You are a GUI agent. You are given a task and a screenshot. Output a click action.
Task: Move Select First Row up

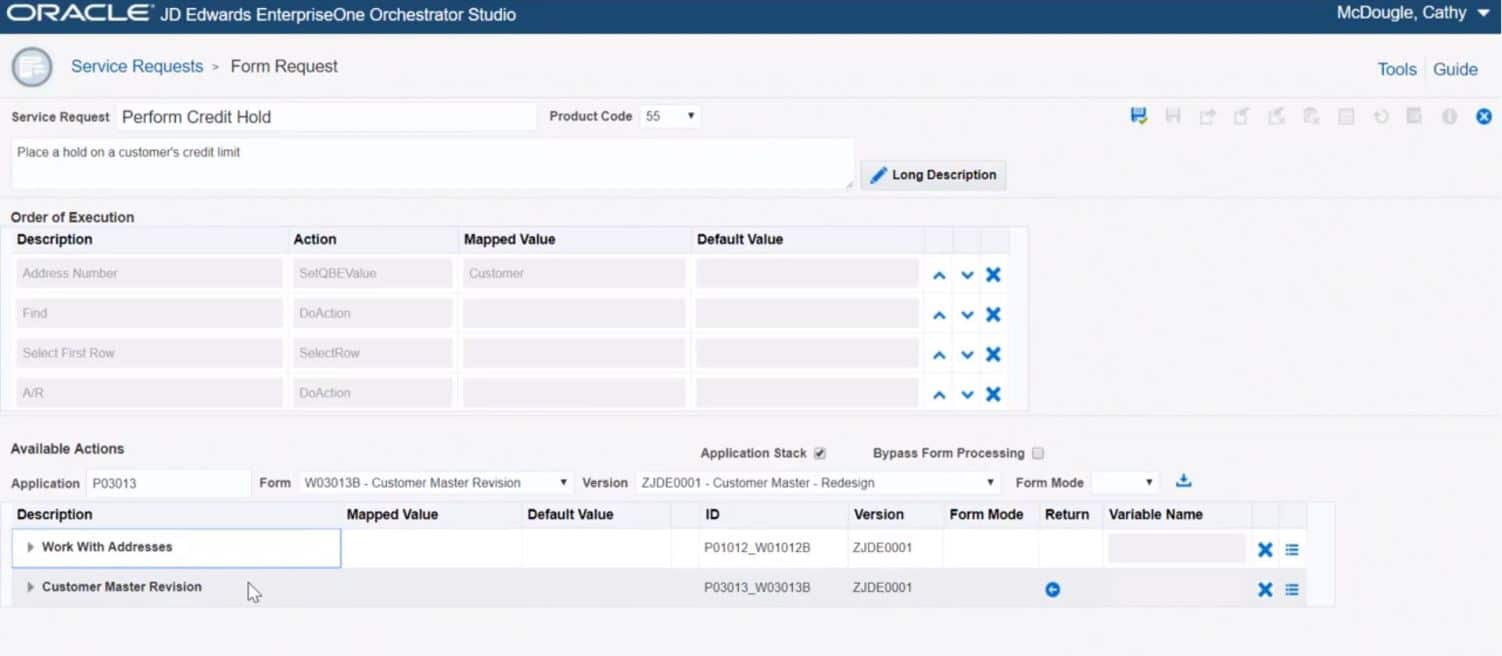click(939, 354)
